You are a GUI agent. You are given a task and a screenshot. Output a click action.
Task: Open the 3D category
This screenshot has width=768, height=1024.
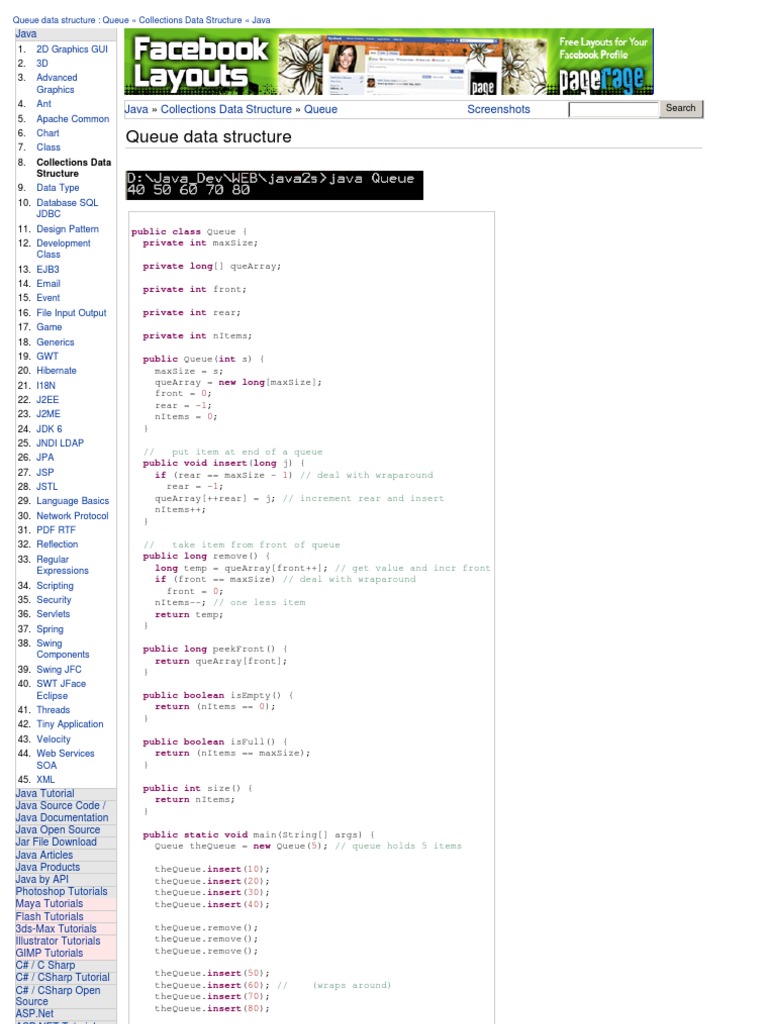click(42, 63)
